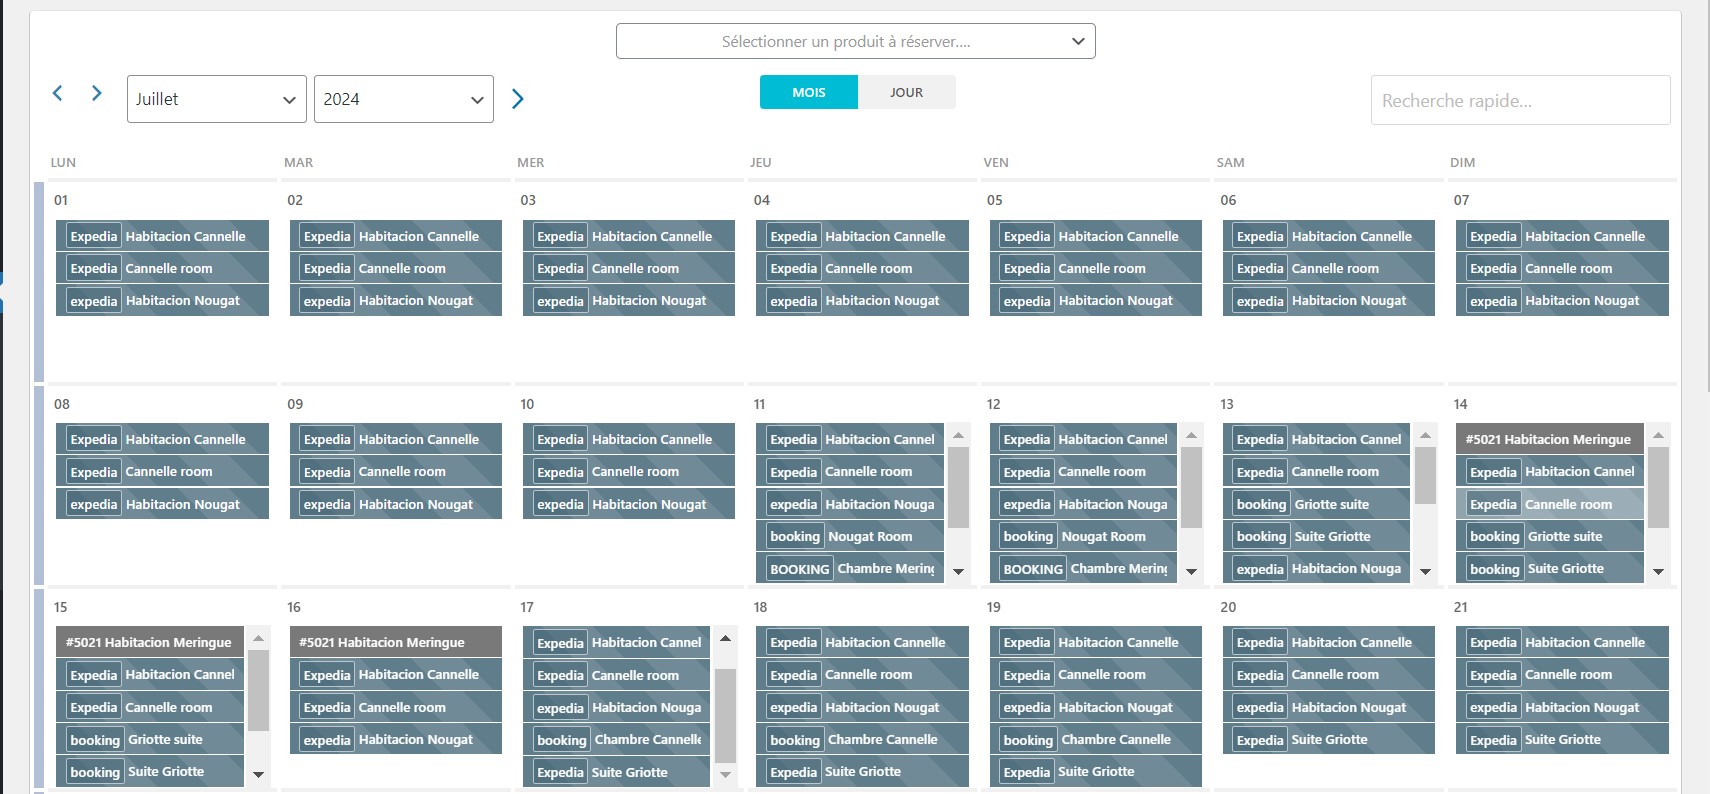1710x794 pixels.
Task: Open the 'Sélectionner un produit à réserver' dropdown
Action: click(856, 41)
